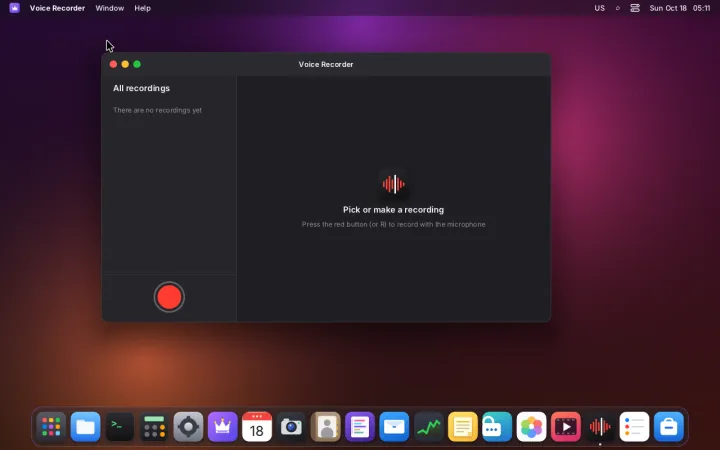Screen dimensions: 720x450
Task: Open the green chart Stocks app in dock
Action: coord(428,427)
